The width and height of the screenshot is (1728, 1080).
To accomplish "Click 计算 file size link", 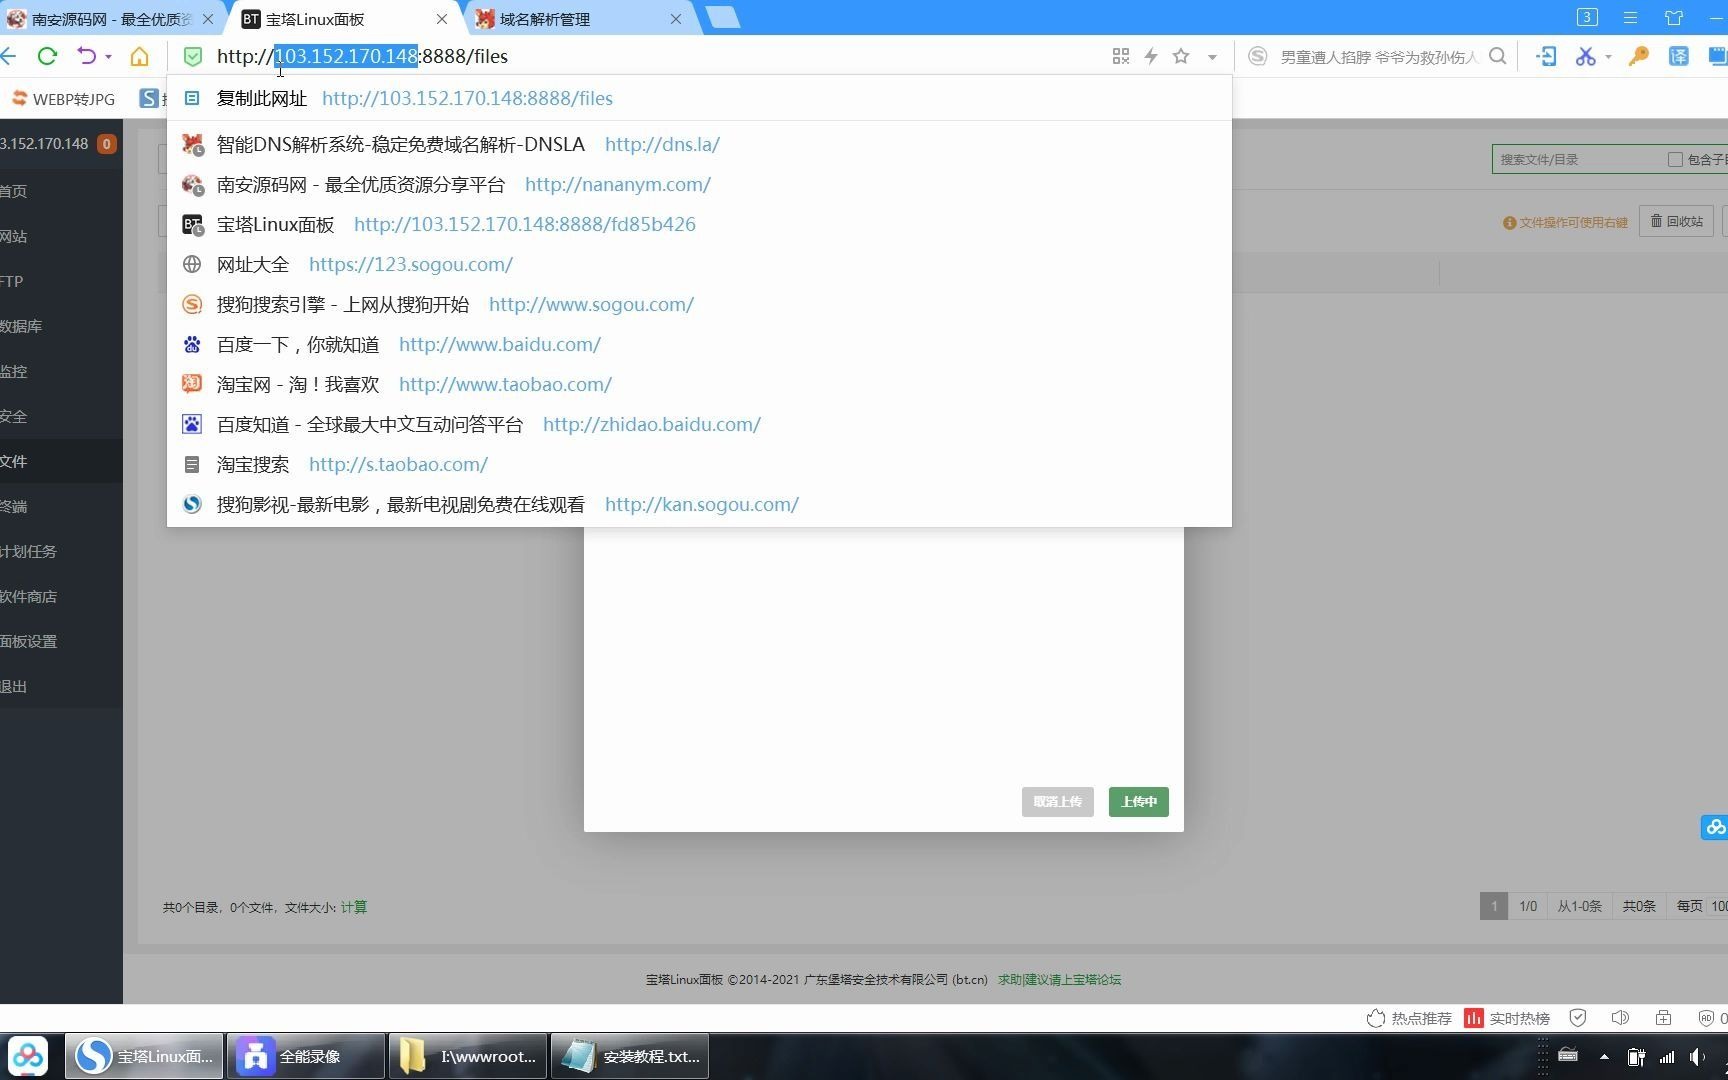I will click(354, 907).
